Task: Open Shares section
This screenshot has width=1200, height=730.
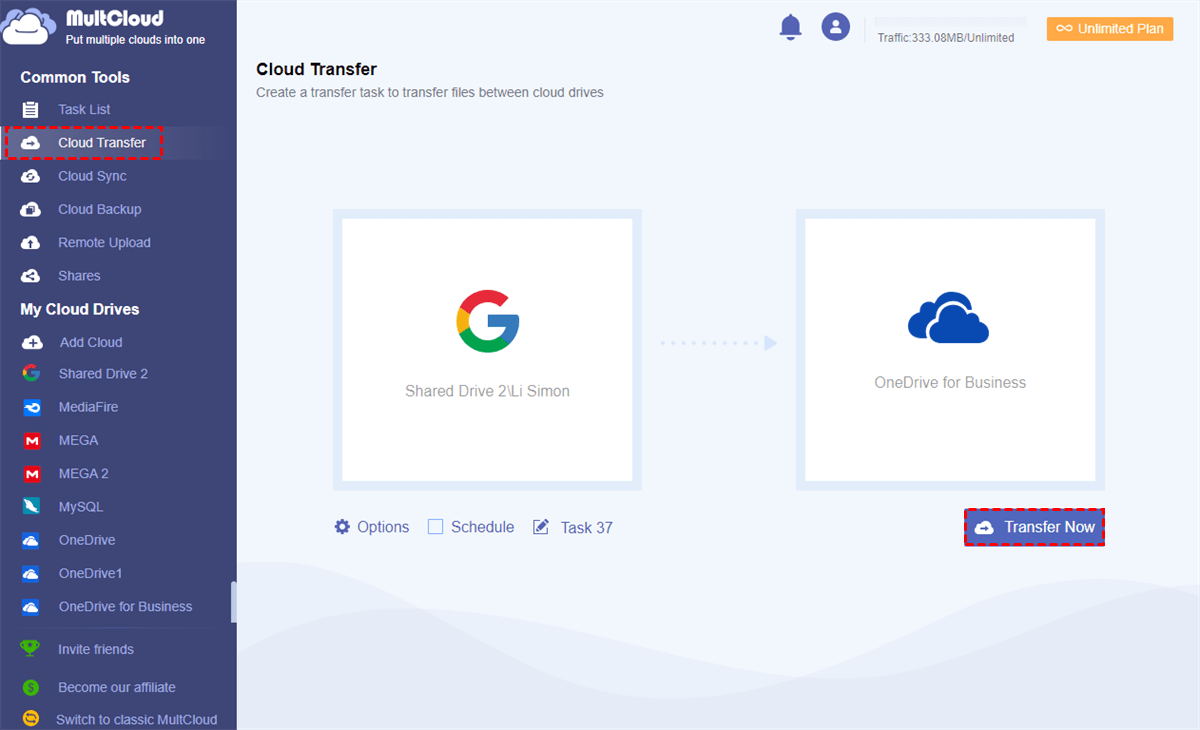Action: pyautogui.click(x=79, y=276)
